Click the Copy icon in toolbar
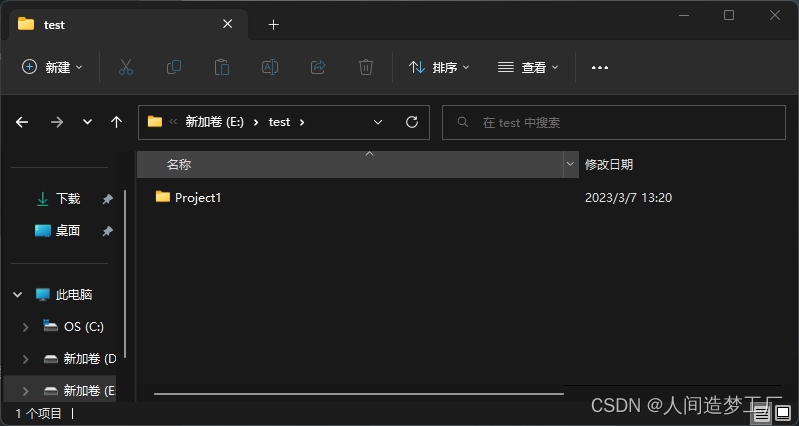The image size is (799, 426). pos(174,67)
